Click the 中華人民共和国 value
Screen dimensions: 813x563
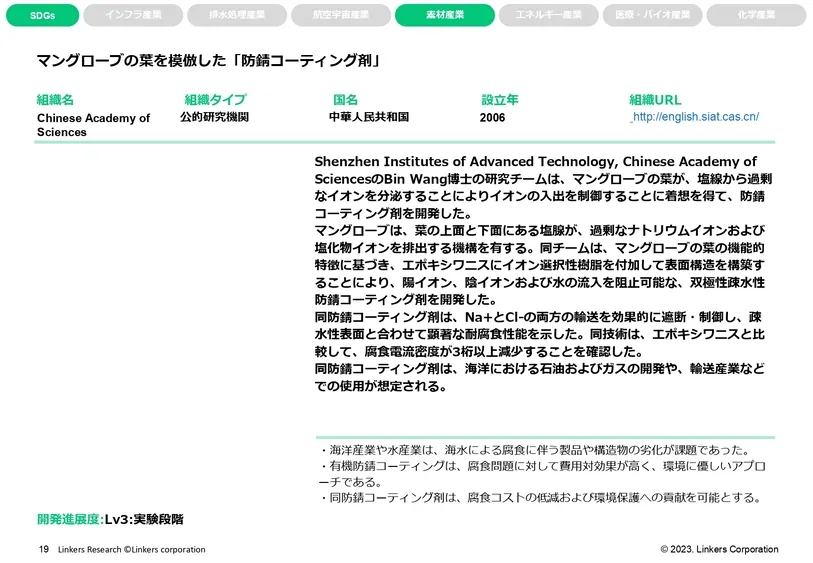369,117
